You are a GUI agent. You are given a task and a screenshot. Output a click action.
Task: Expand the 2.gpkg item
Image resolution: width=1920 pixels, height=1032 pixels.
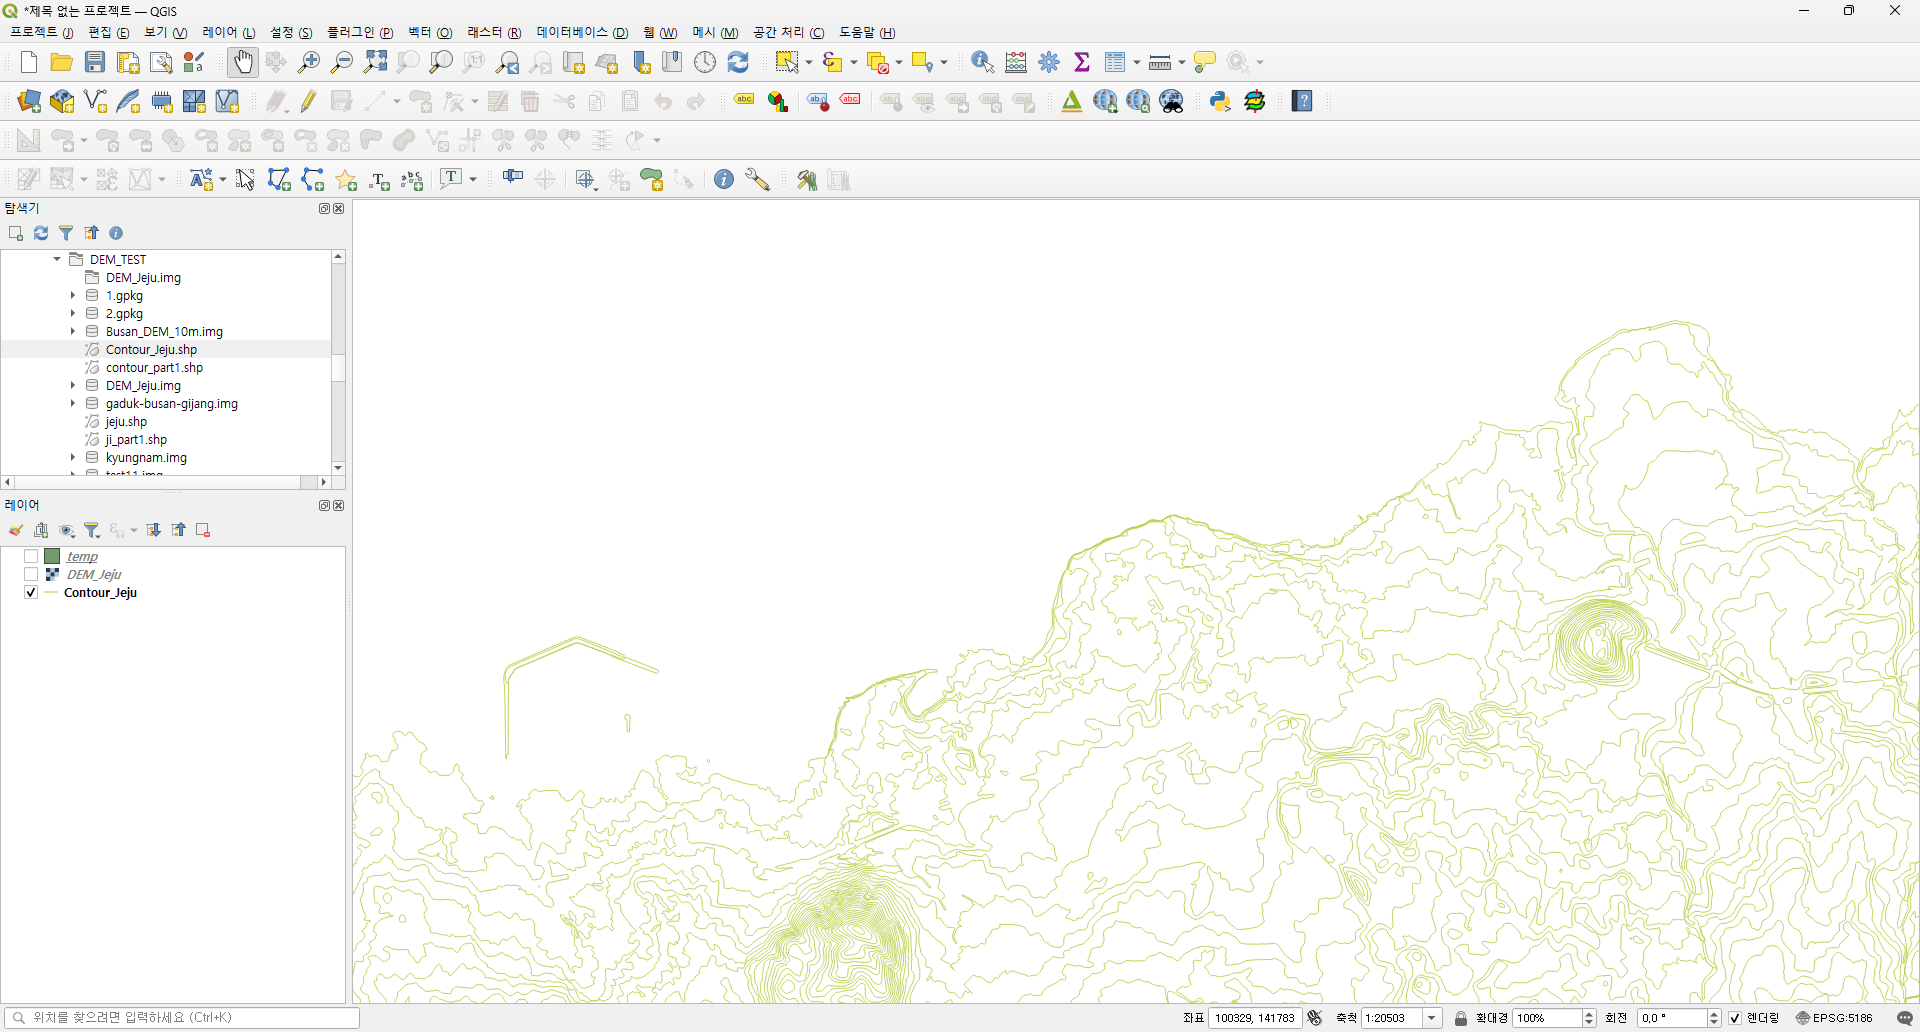pos(73,314)
